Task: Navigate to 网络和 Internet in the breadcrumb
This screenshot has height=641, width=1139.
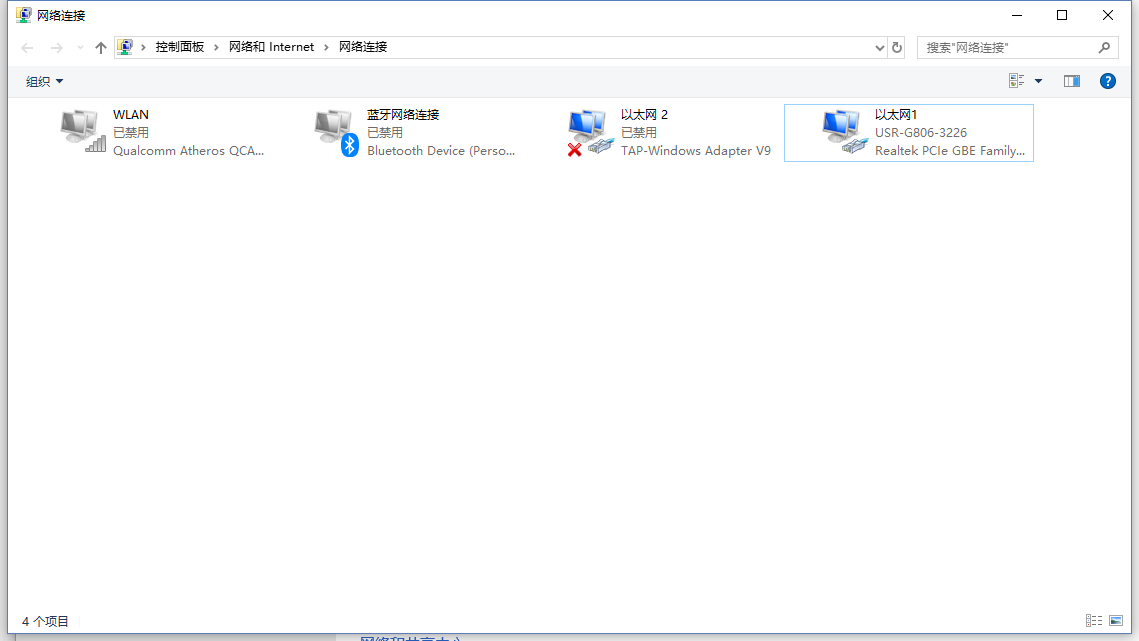Action: 271,47
